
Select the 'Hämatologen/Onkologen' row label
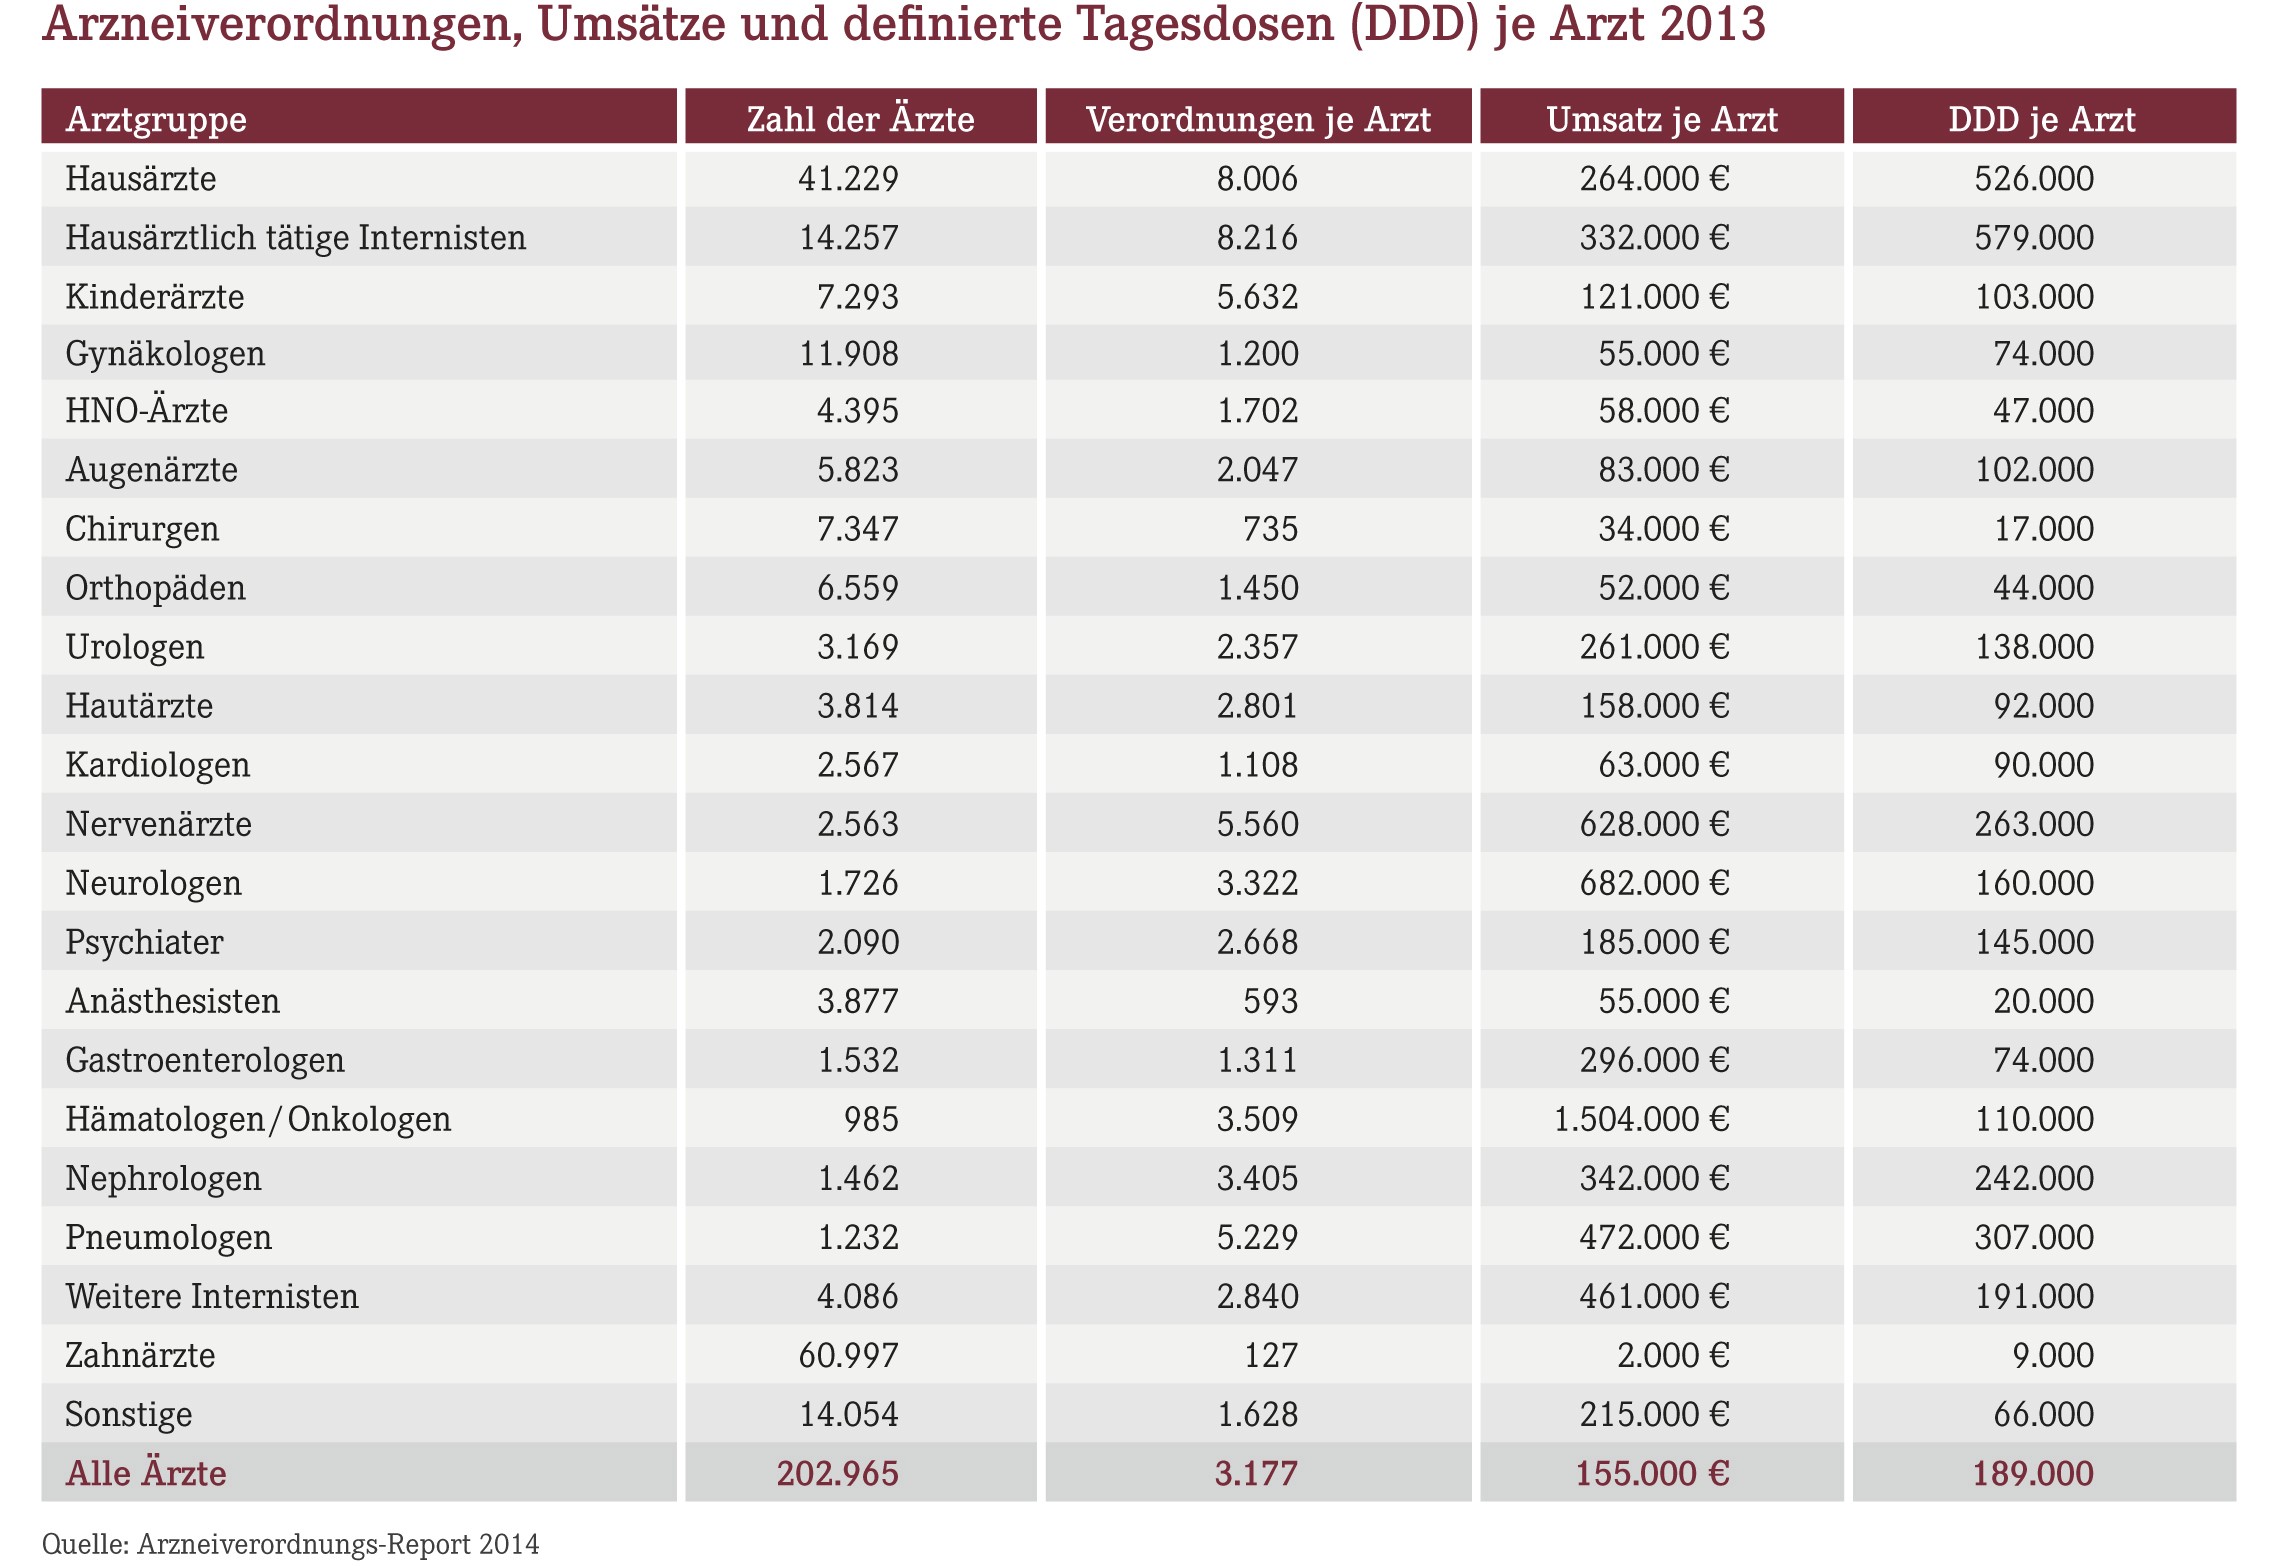(x=258, y=1119)
